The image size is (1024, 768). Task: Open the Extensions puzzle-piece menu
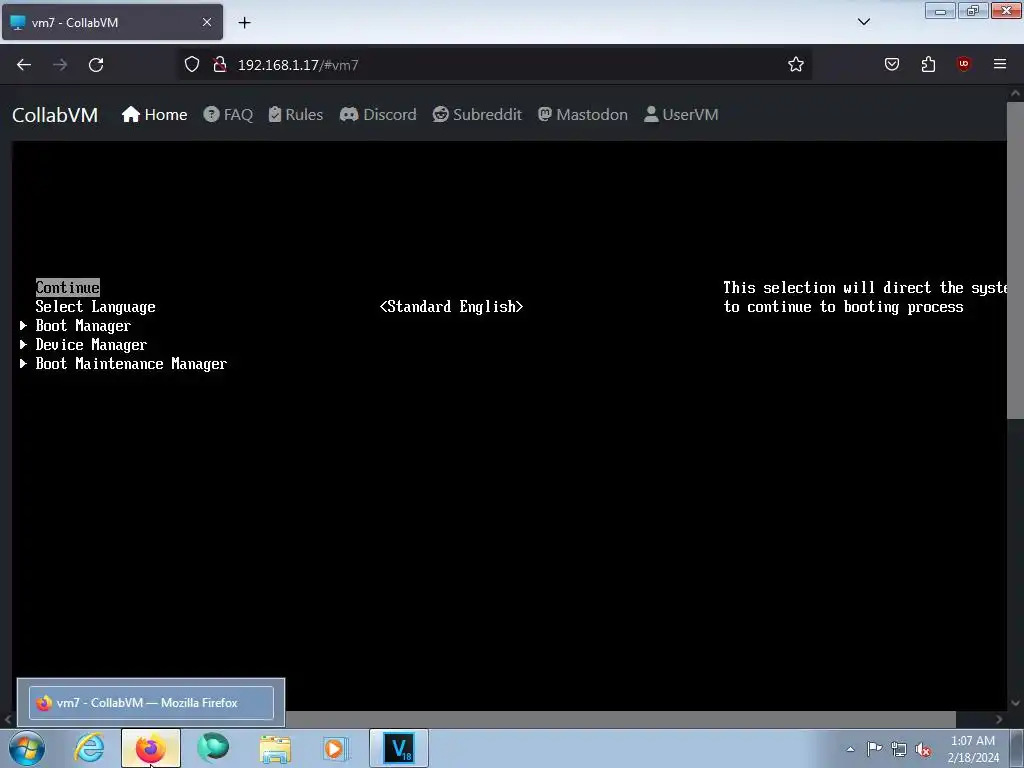[928, 65]
